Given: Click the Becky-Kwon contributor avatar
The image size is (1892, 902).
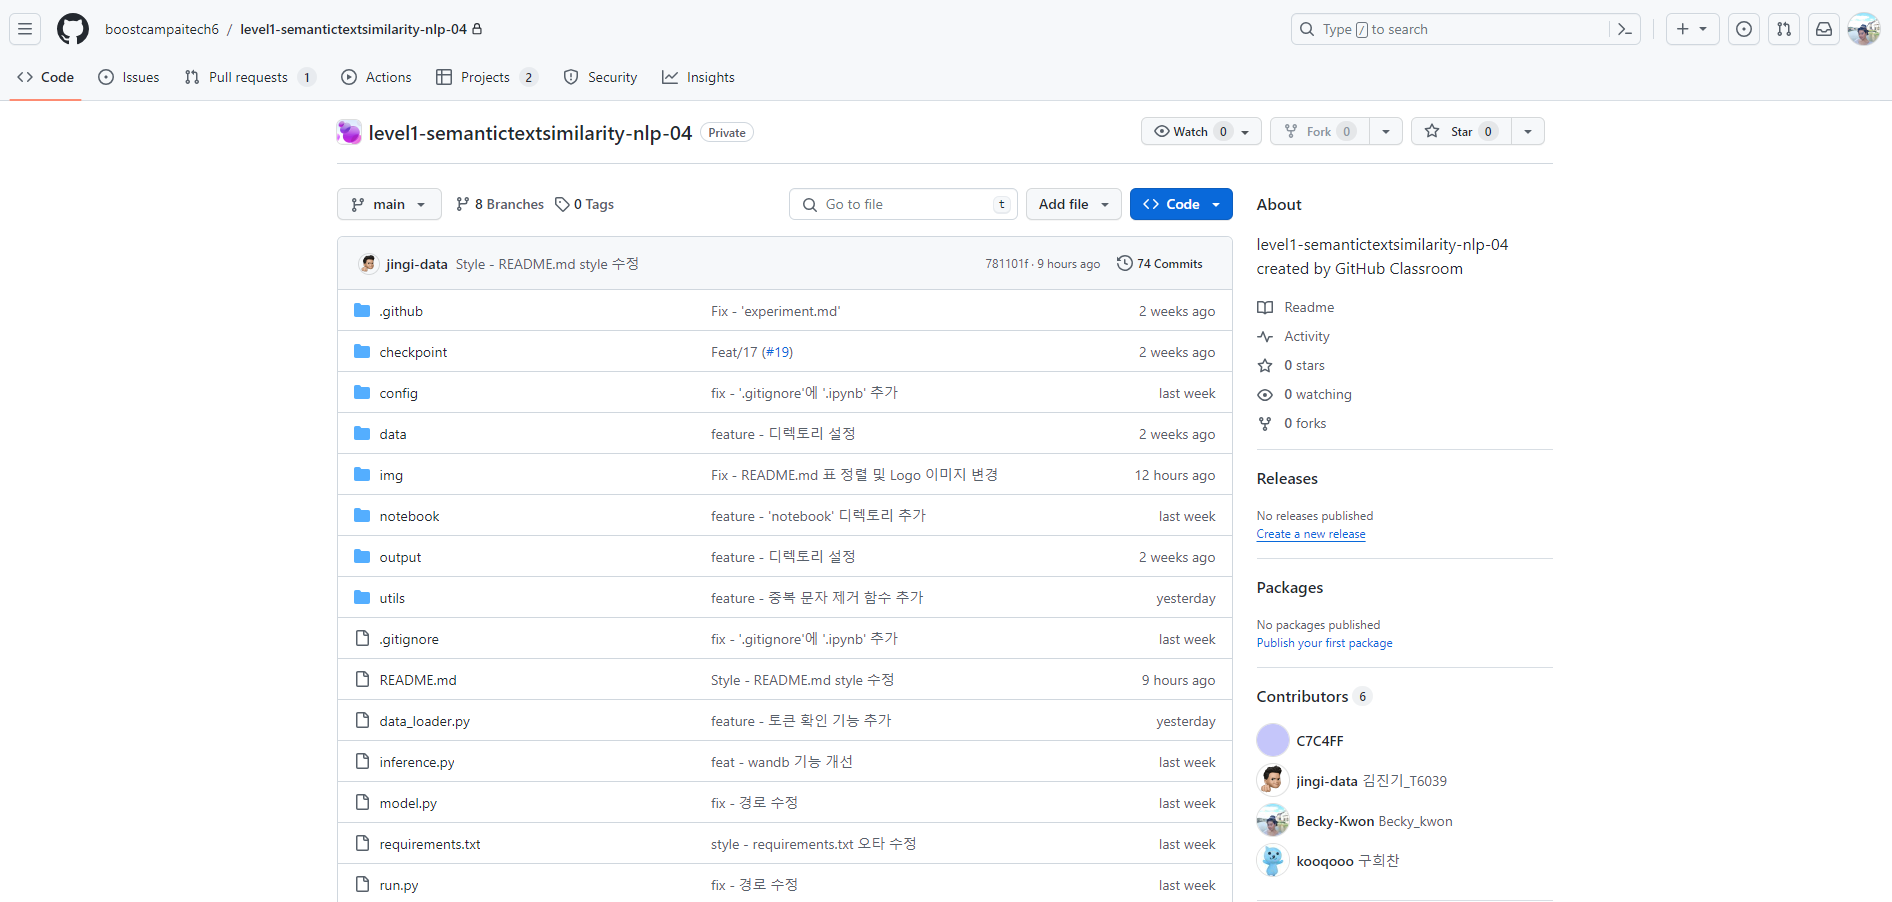Looking at the screenshot, I should (x=1273, y=820).
